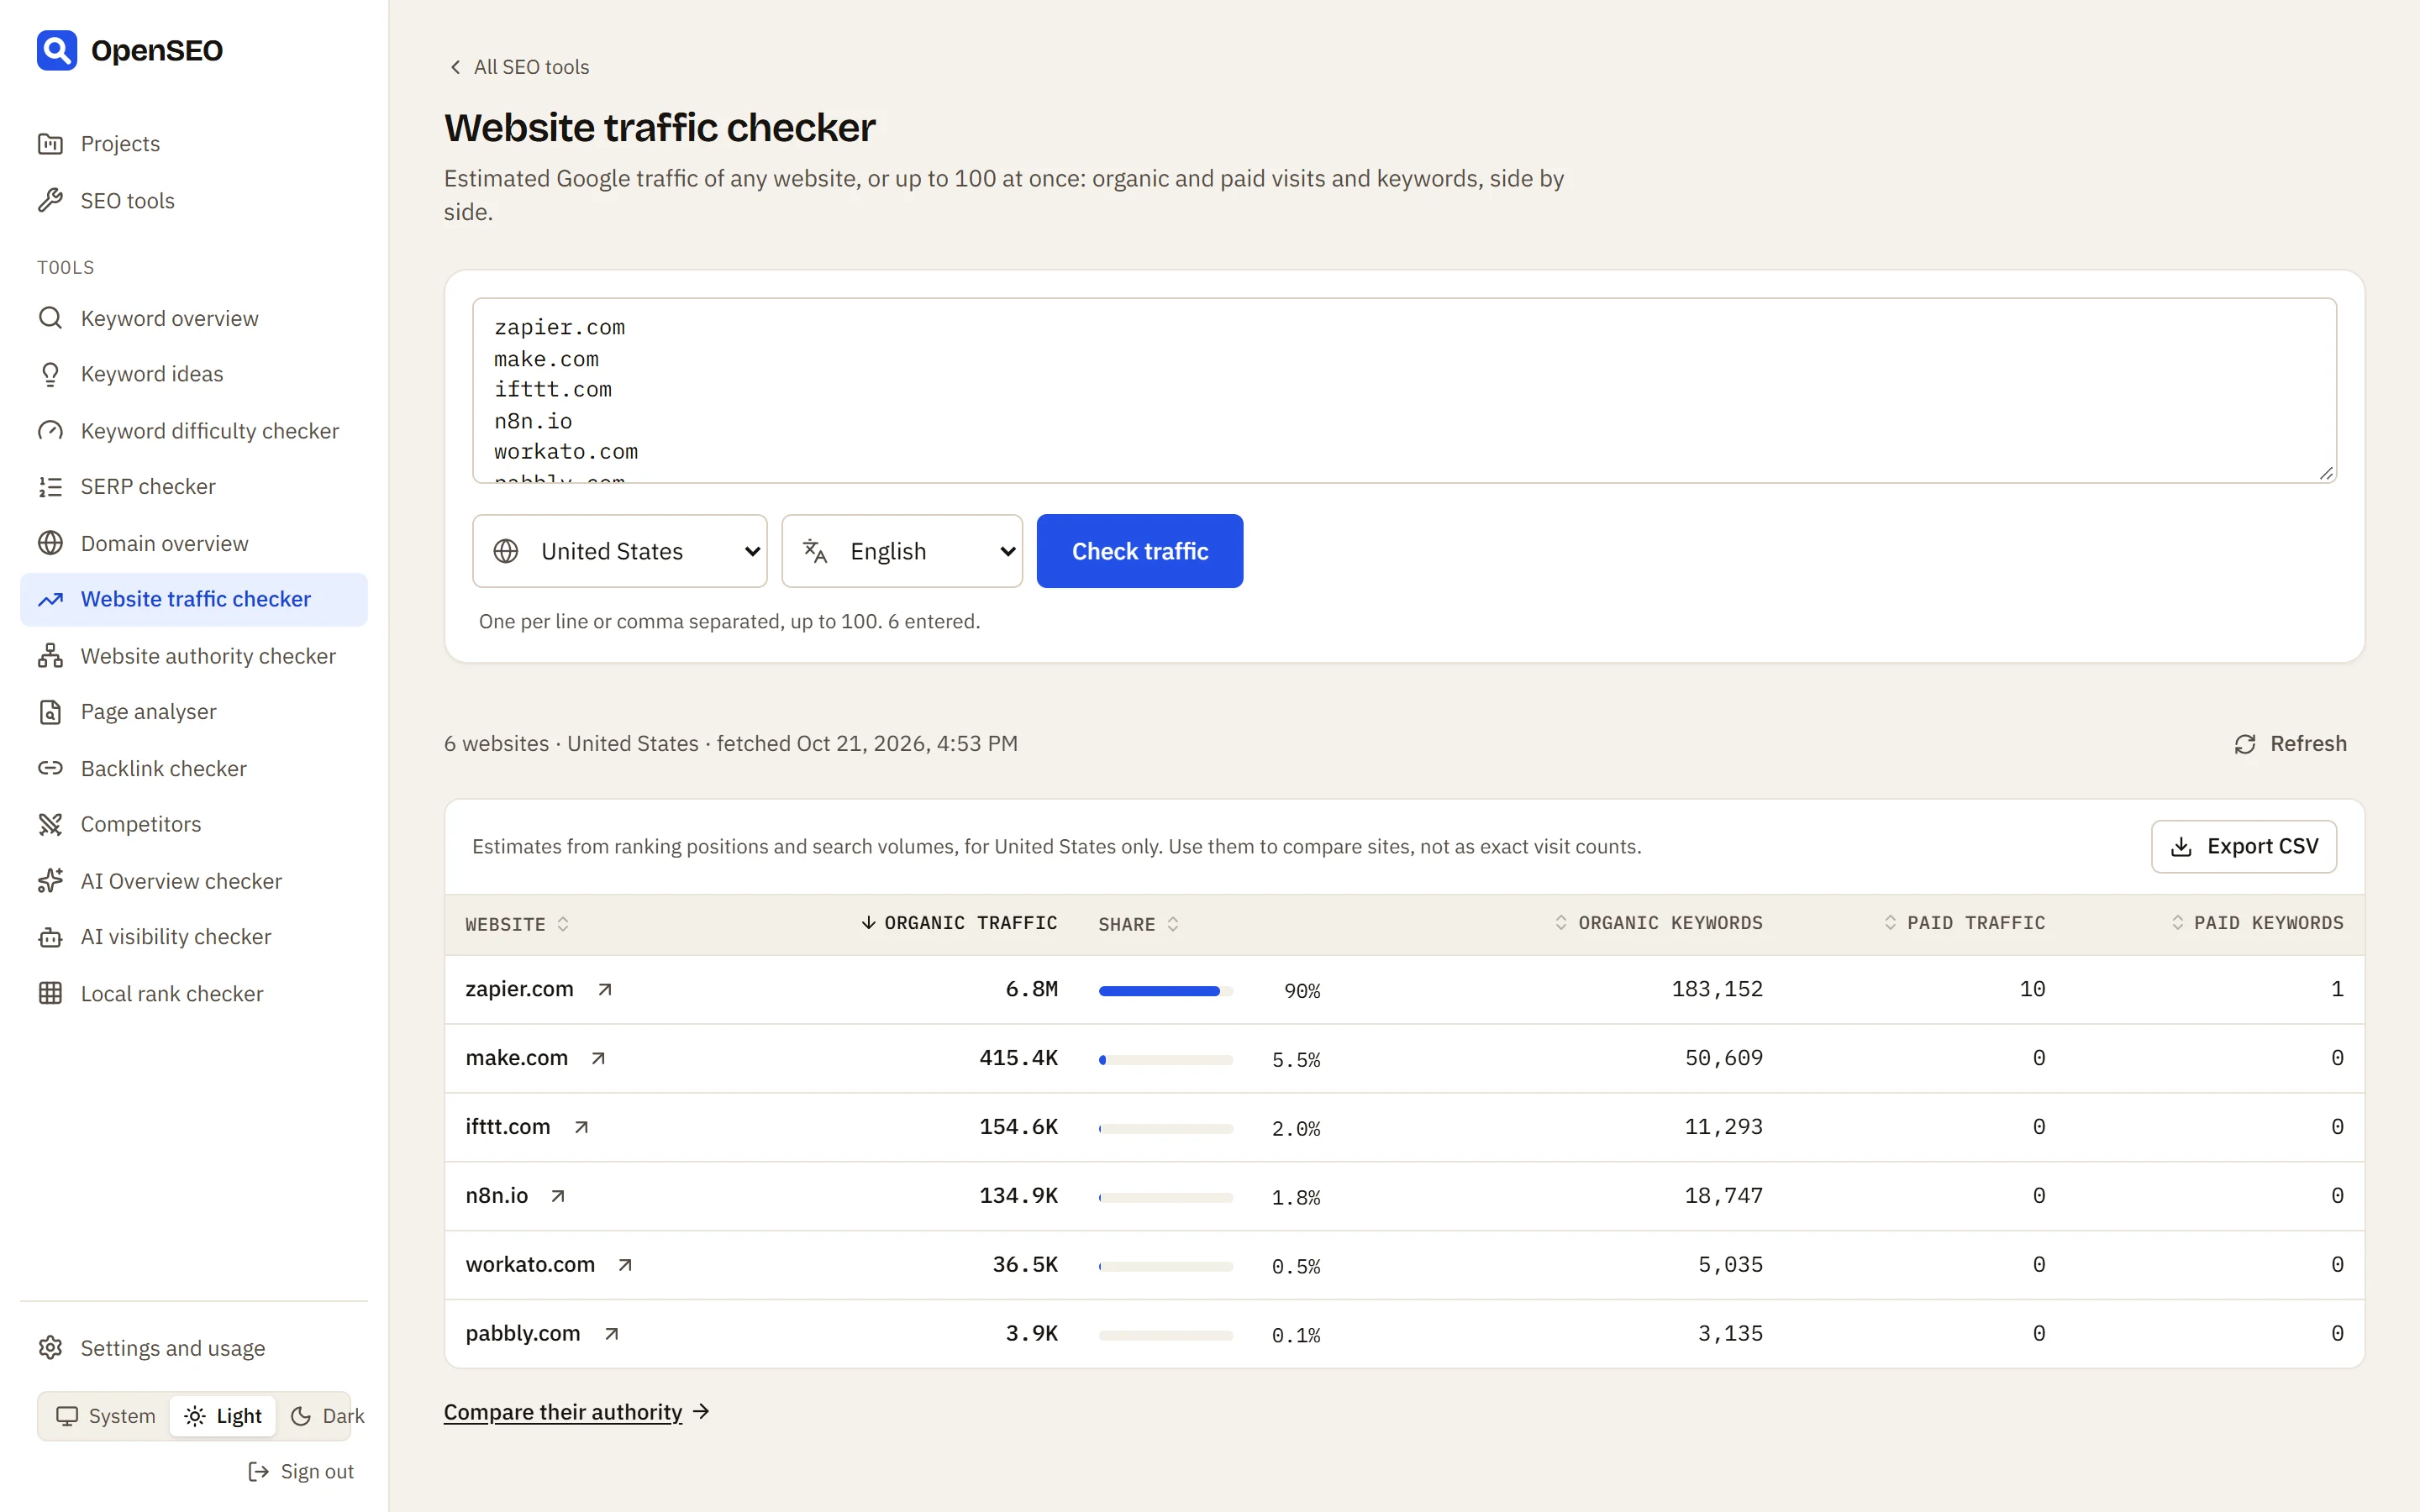Click zapier.com 90% share progress bar
The width and height of the screenshot is (2420, 1512).
[1166, 991]
